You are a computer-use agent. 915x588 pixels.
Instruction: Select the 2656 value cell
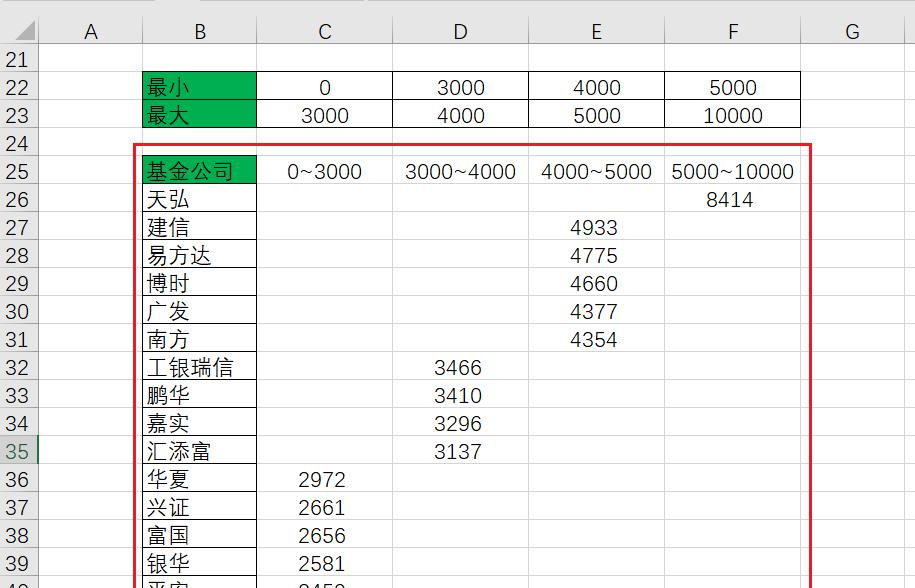tap(324, 534)
